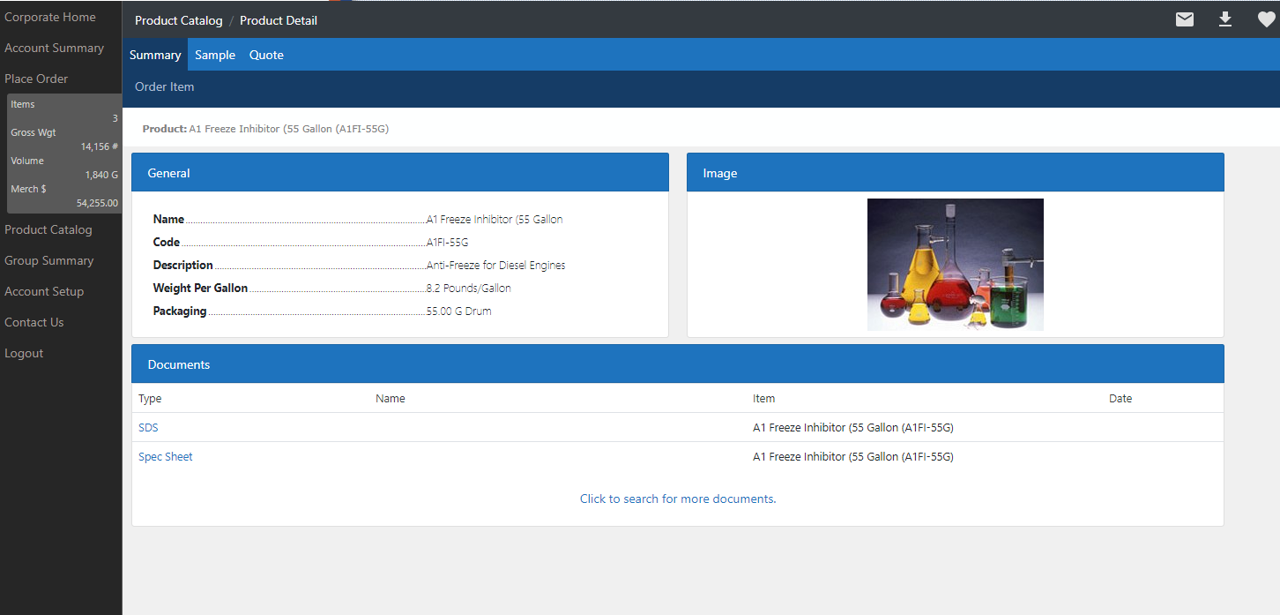The image size is (1280, 615).
Task: Click the product image of chemical flasks
Action: click(955, 264)
